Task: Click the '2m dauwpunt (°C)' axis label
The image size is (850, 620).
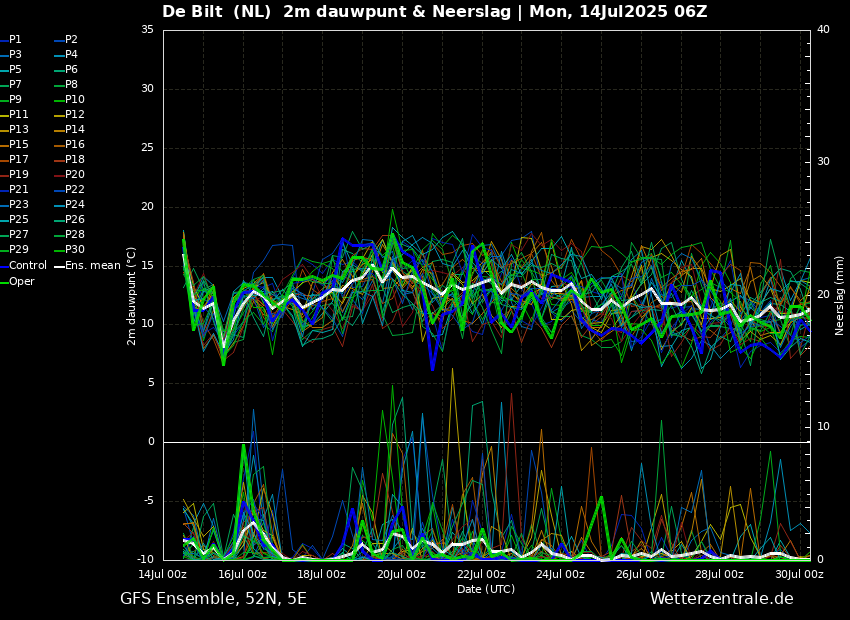Action: (131, 296)
